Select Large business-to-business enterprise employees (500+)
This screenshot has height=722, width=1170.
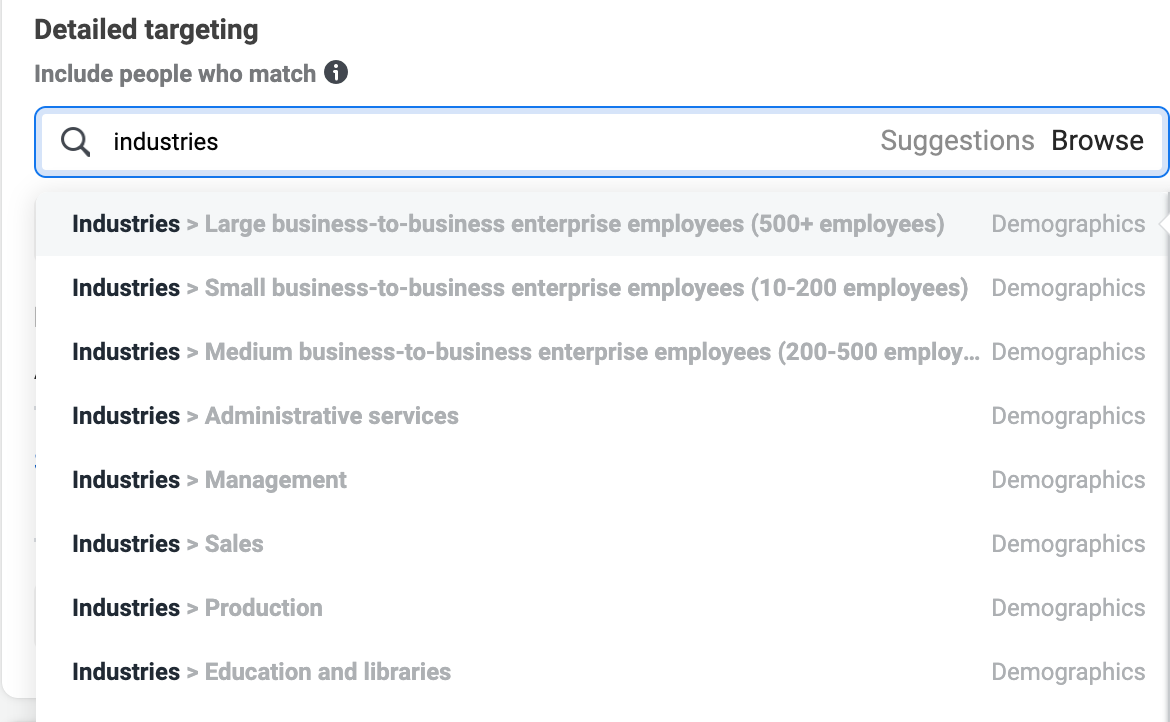coord(601,224)
